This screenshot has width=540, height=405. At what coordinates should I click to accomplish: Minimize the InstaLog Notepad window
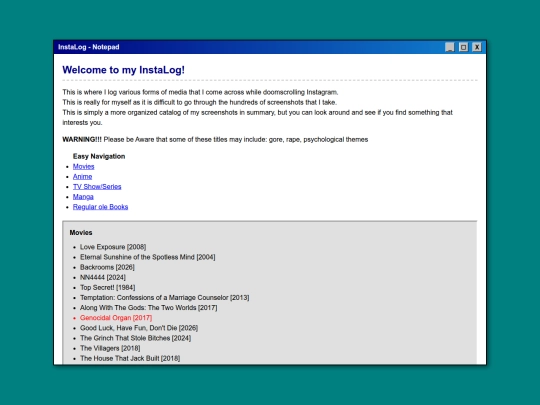pos(450,47)
